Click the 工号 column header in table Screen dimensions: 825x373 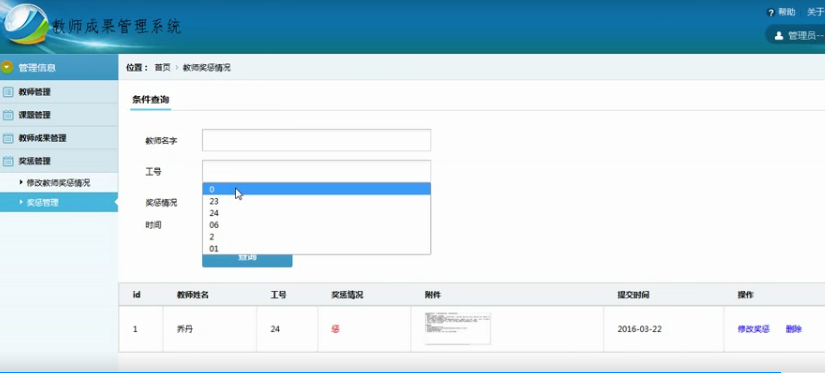pos(278,295)
